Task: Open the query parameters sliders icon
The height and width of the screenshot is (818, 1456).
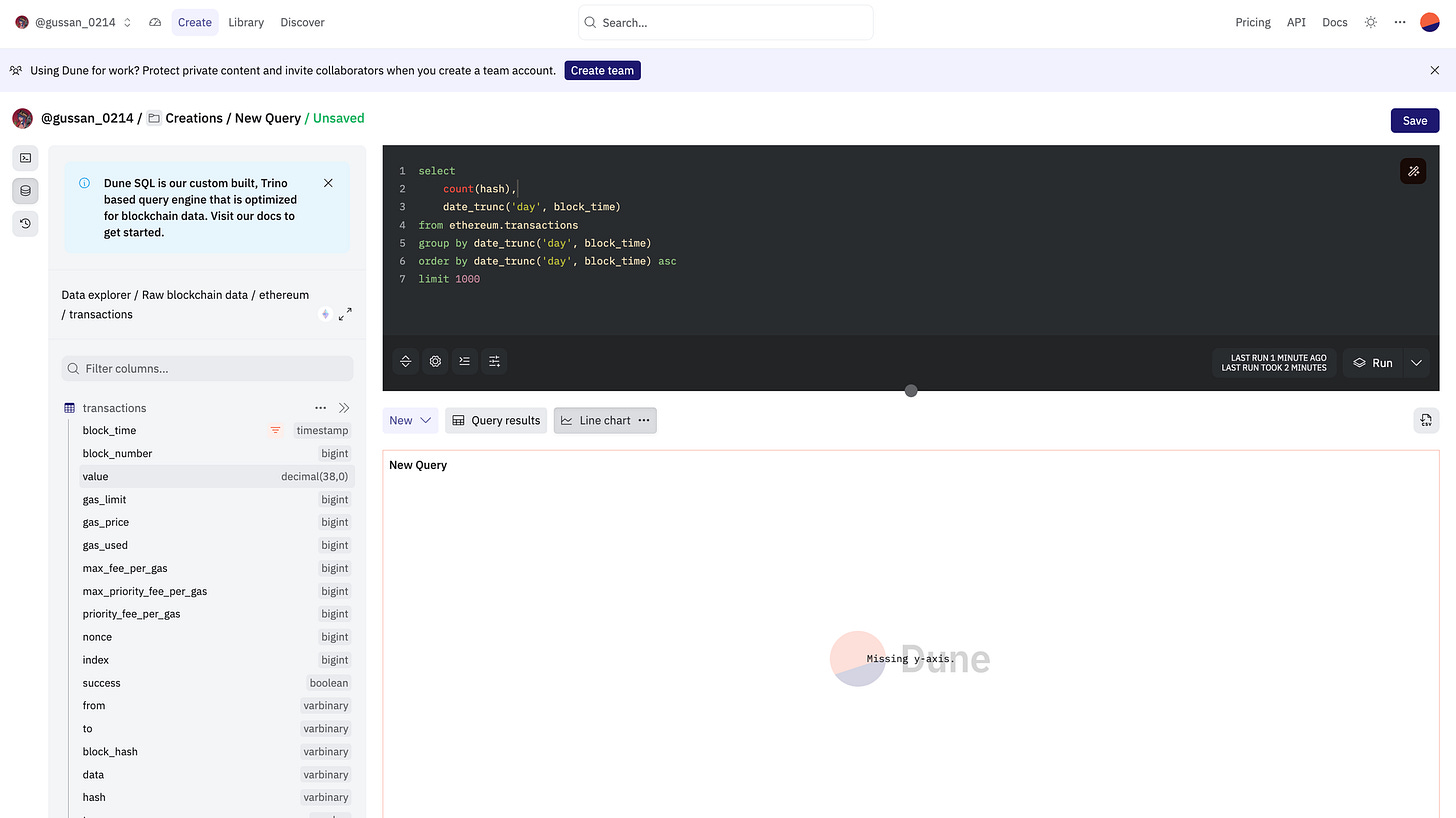Action: (x=494, y=362)
